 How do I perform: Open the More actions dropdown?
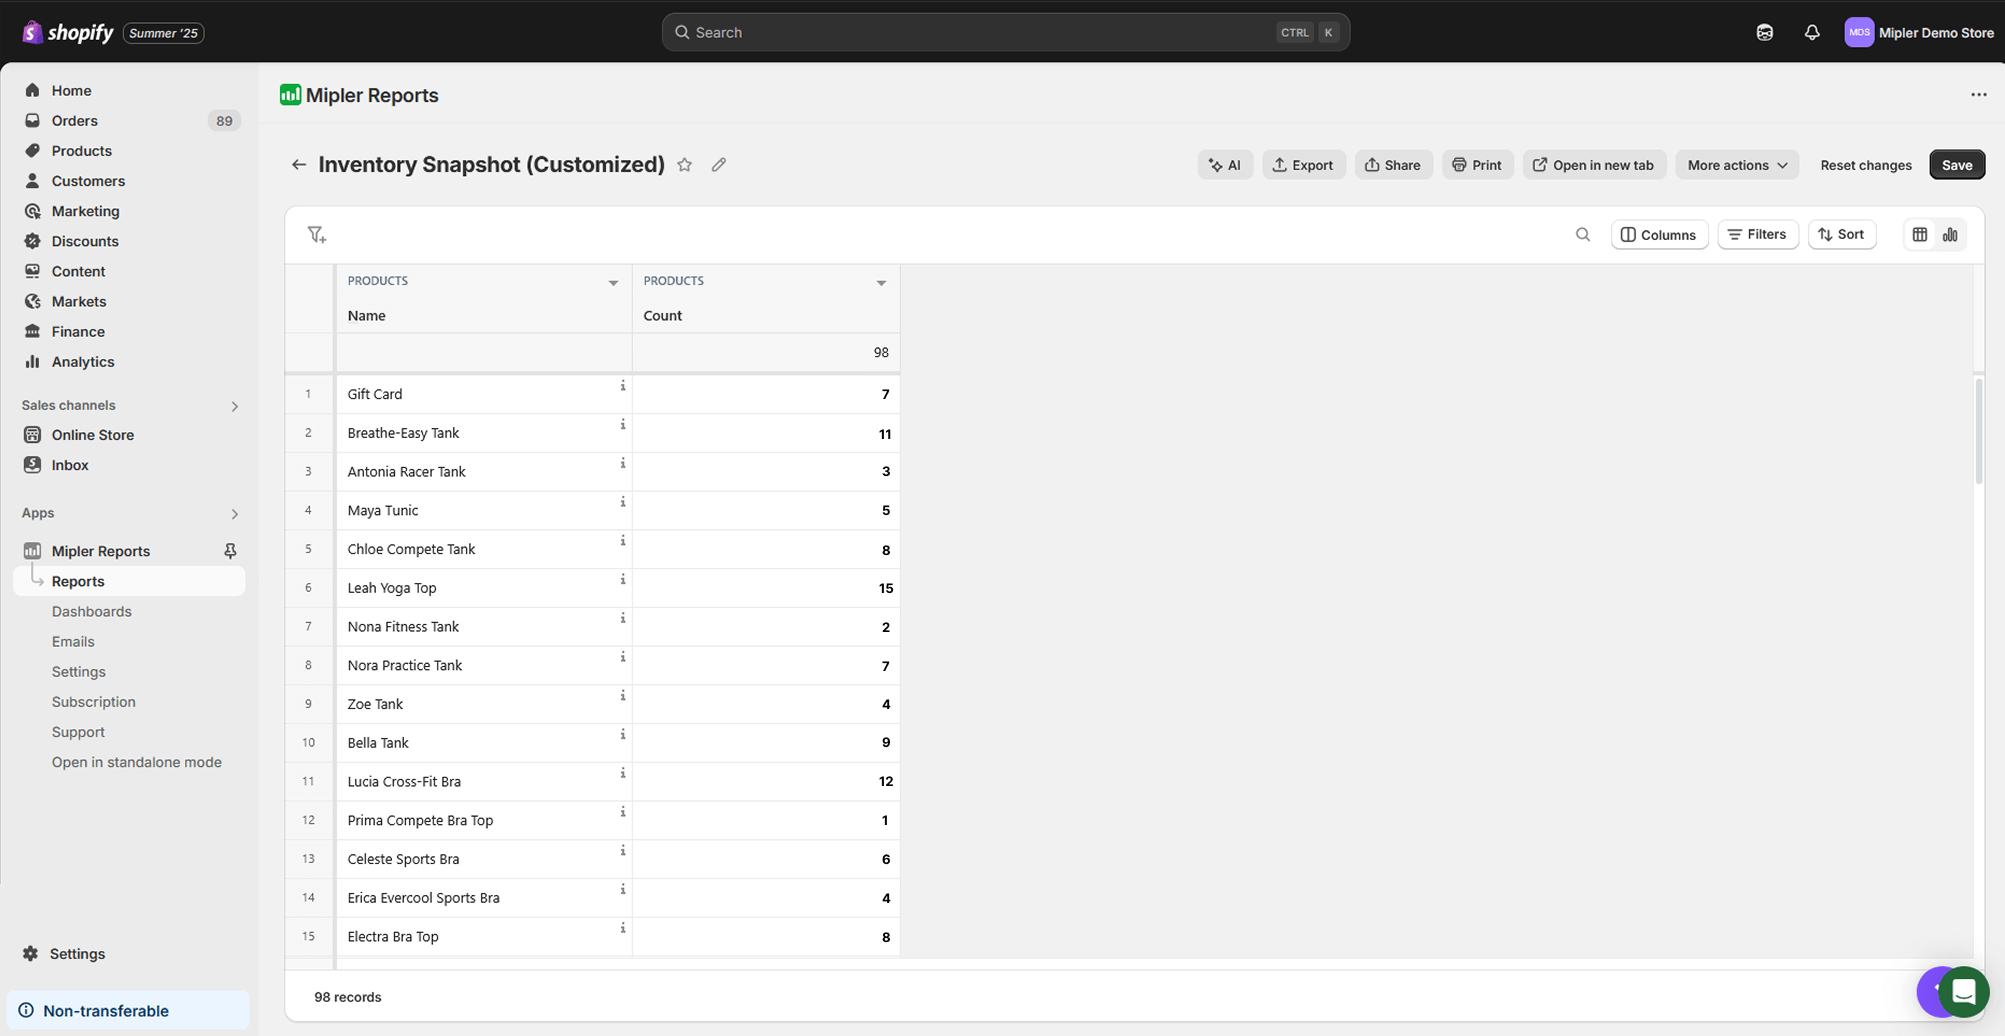pos(1736,165)
